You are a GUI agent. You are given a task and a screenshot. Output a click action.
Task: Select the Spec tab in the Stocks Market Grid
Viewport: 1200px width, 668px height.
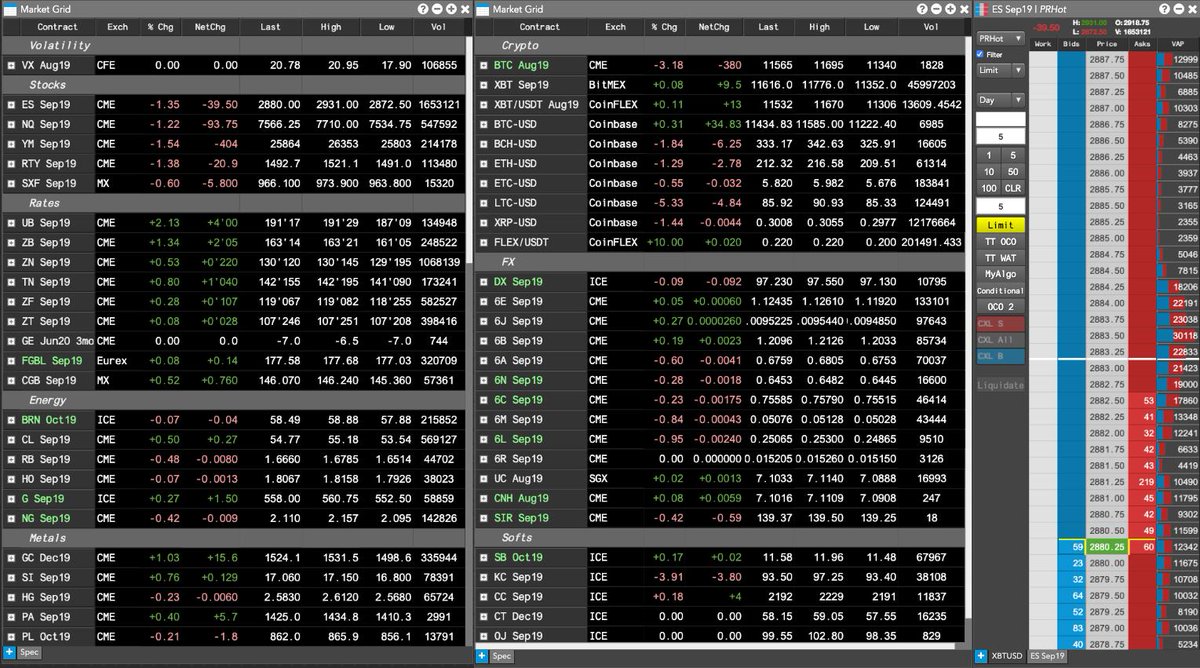(30, 652)
